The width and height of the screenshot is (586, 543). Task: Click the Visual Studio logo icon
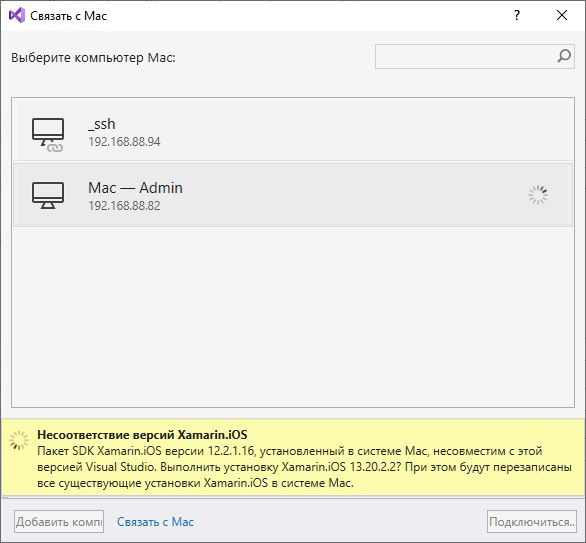pyautogui.click(x=17, y=15)
